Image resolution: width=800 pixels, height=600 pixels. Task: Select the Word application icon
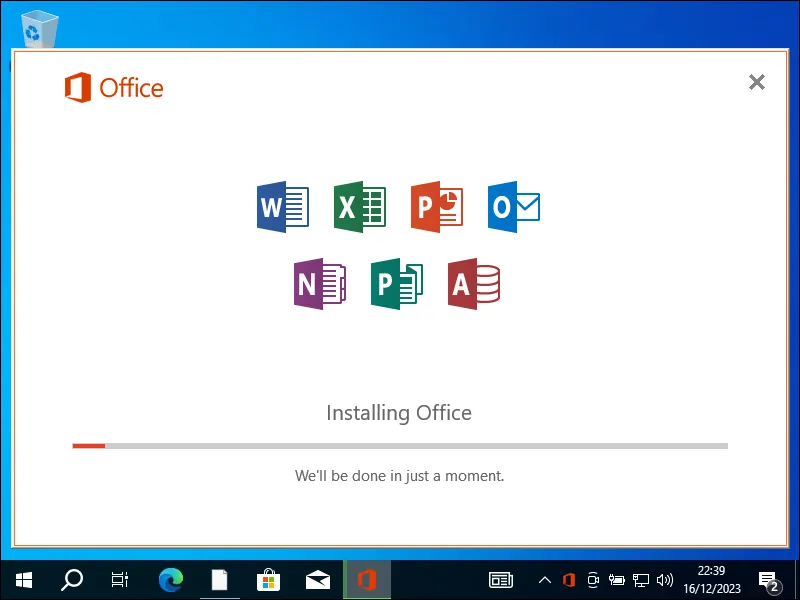tap(283, 207)
